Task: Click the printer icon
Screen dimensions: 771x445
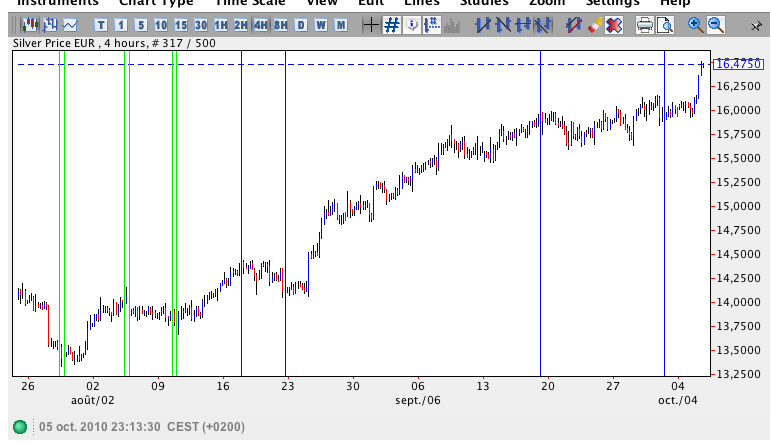Action: 645,25
